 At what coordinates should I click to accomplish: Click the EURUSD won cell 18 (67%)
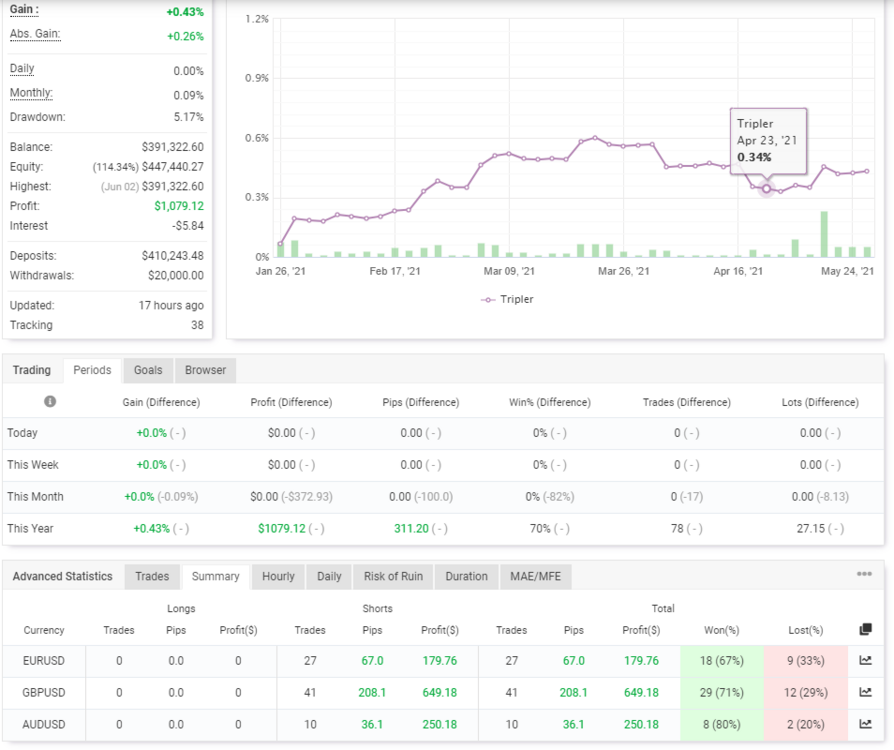click(722, 661)
